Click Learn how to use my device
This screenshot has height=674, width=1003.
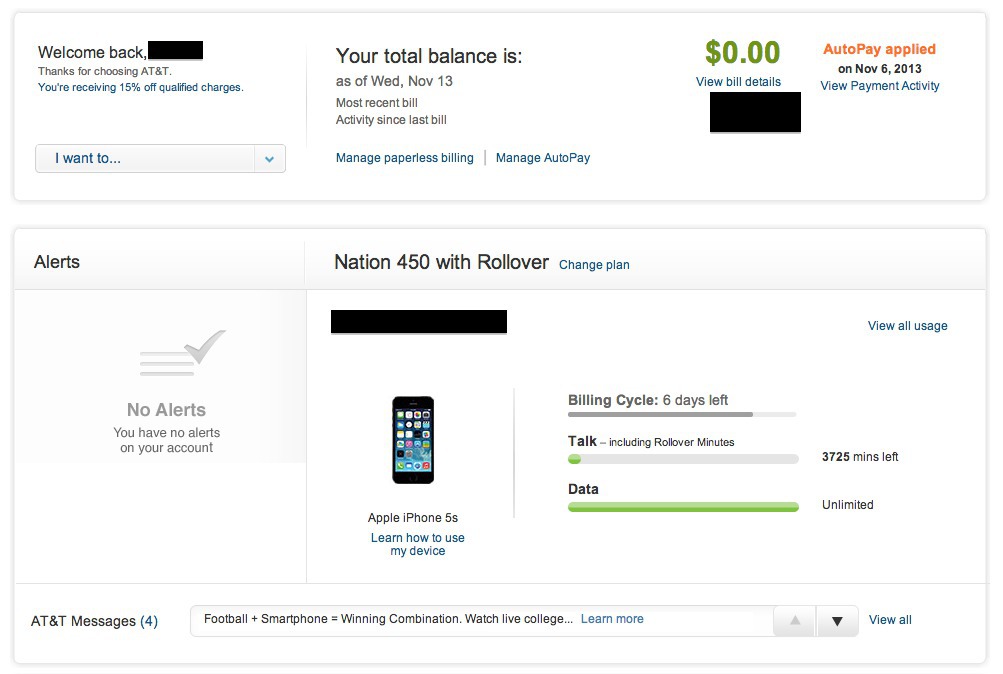[x=418, y=544]
